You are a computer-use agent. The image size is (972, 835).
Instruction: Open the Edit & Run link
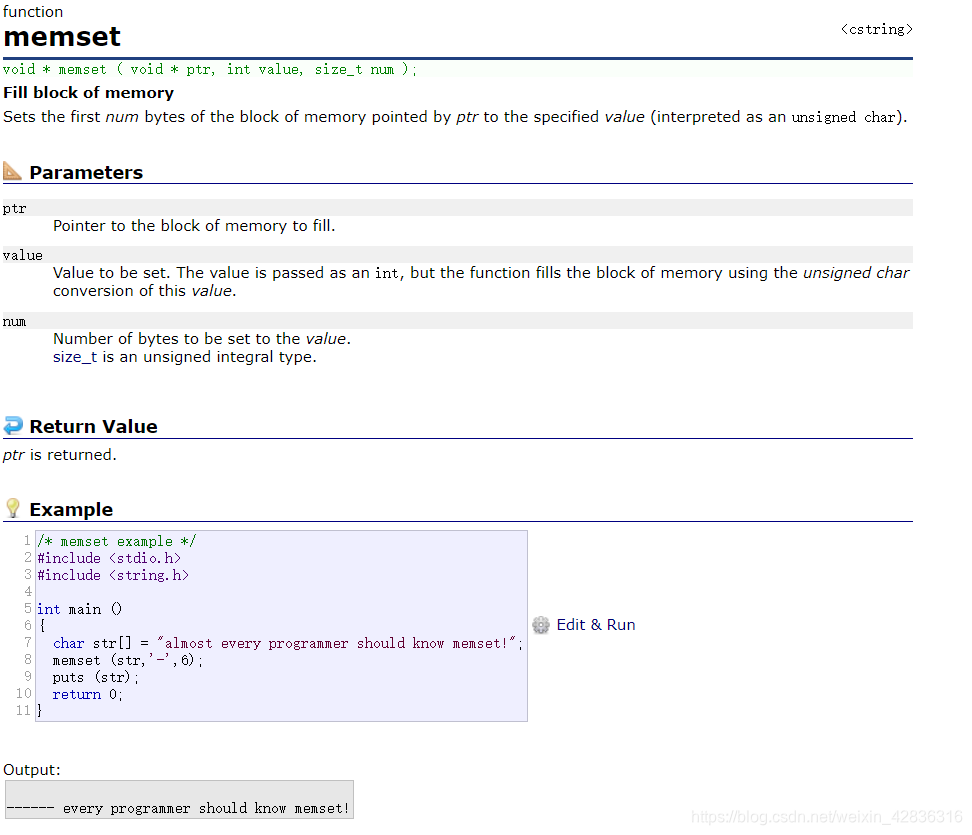pyautogui.click(x=596, y=625)
